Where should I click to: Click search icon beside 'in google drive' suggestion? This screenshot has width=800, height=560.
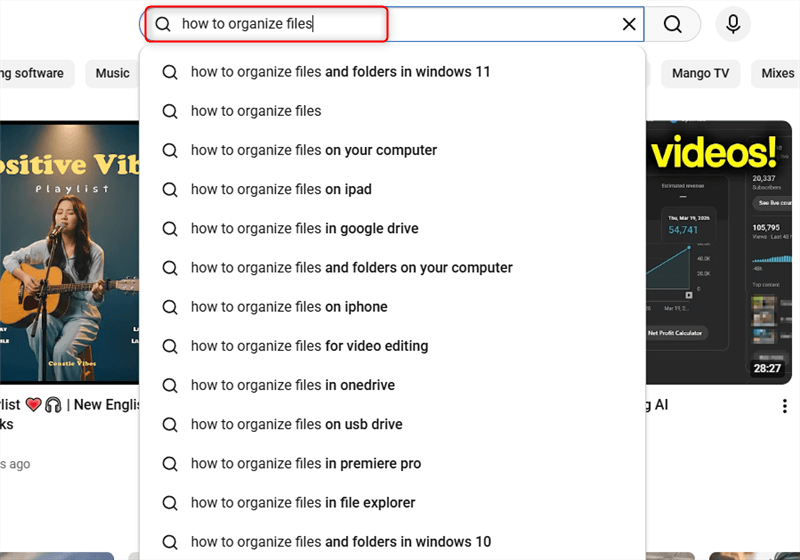click(170, 229)
